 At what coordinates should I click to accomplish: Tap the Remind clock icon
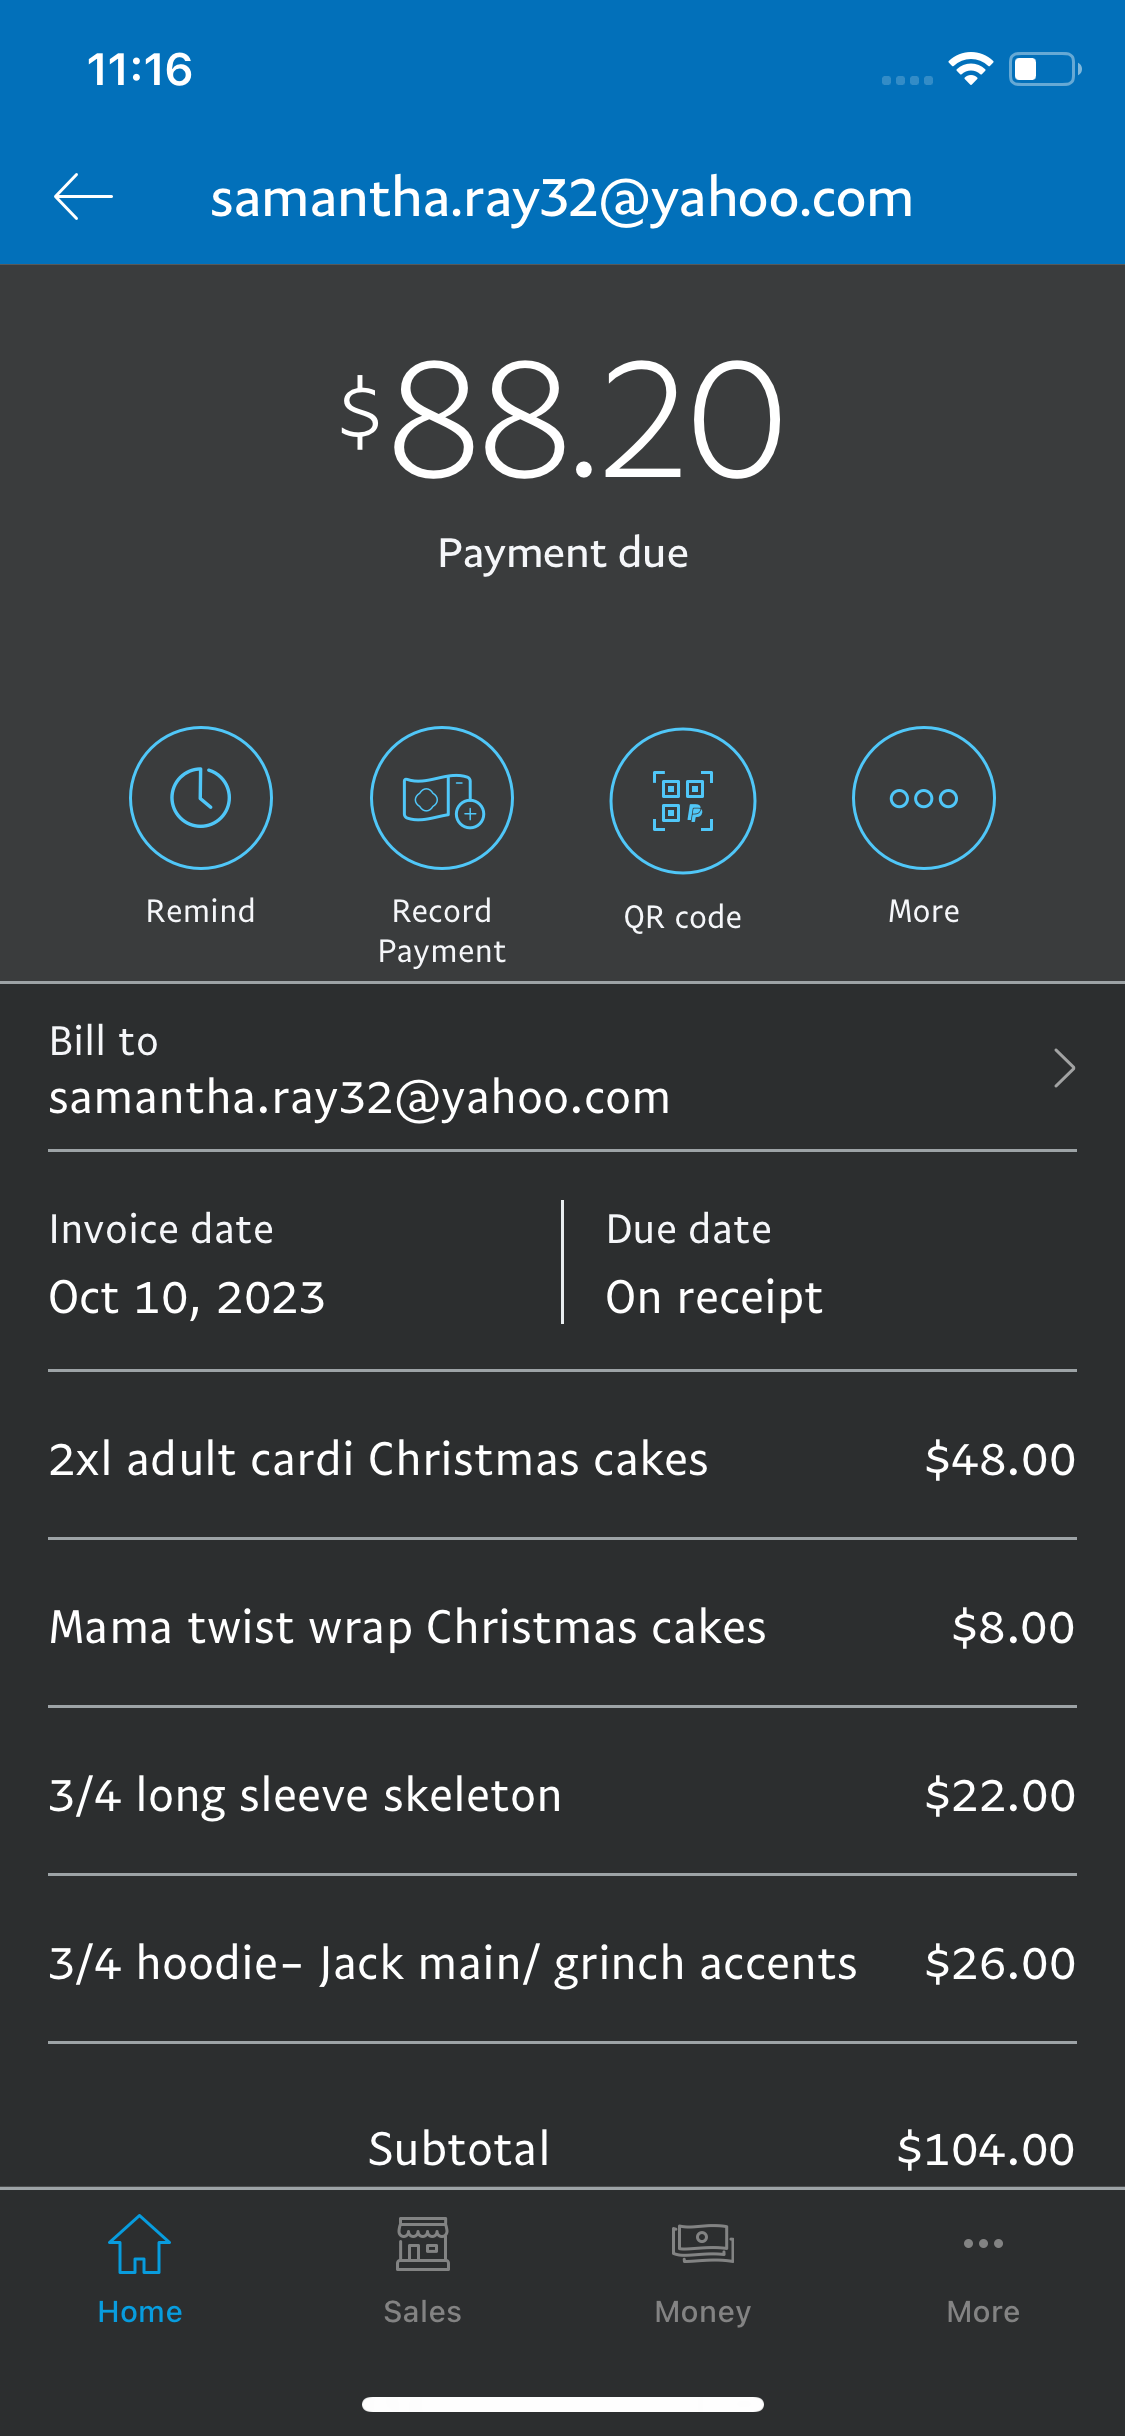(201, 798)
